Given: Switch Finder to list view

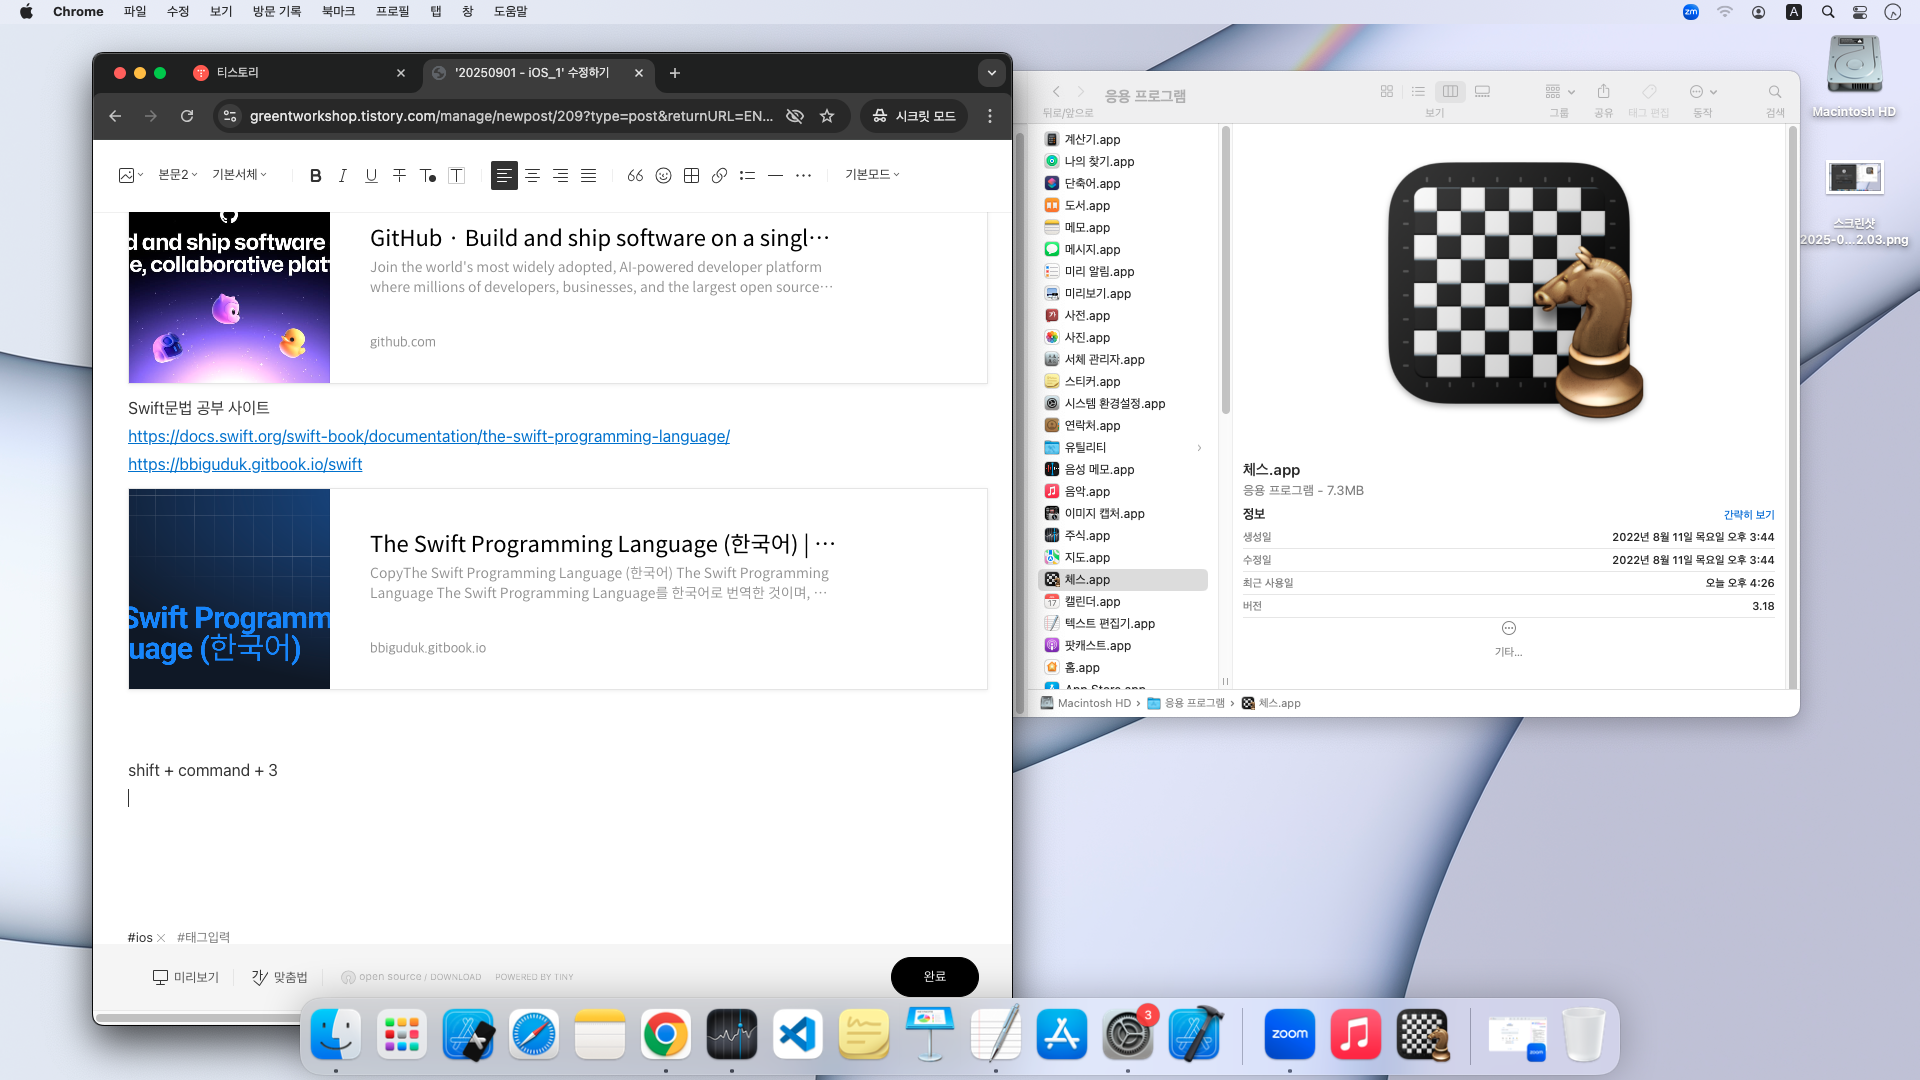Looking at the screenshot, I should click(x=1418, y=91).
